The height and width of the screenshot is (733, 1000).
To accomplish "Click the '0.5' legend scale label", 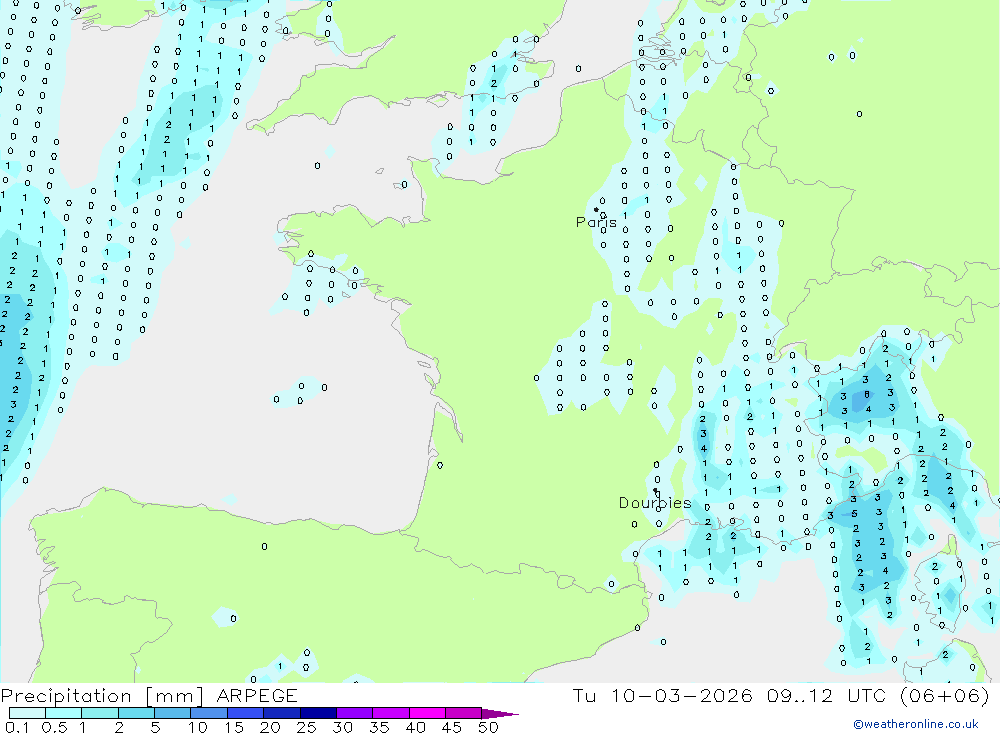I will pos(54,727).
